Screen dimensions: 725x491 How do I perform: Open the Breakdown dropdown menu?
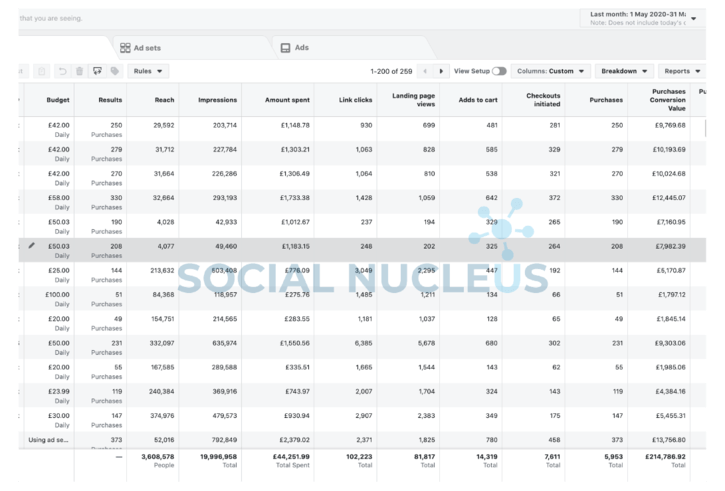point(623,71)
